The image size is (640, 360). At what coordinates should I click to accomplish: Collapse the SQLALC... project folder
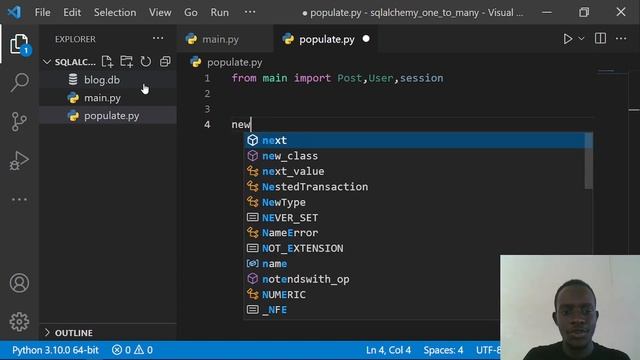point(69,62)
